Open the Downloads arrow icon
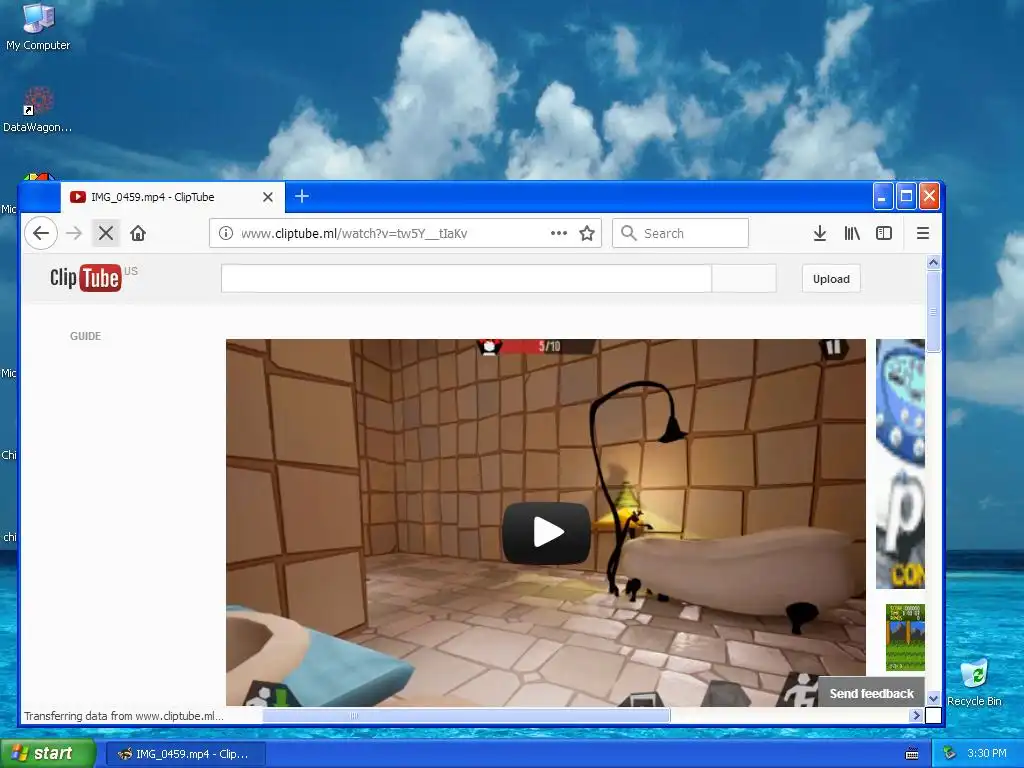This screenshot has width=1024, height=768. 820,233
